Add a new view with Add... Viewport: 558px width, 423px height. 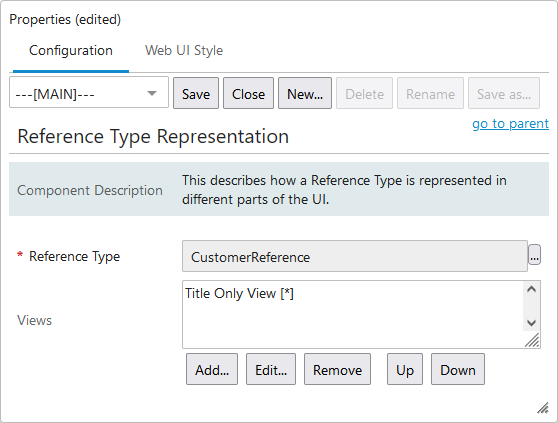pyautogui.click(x=212, y=369)
